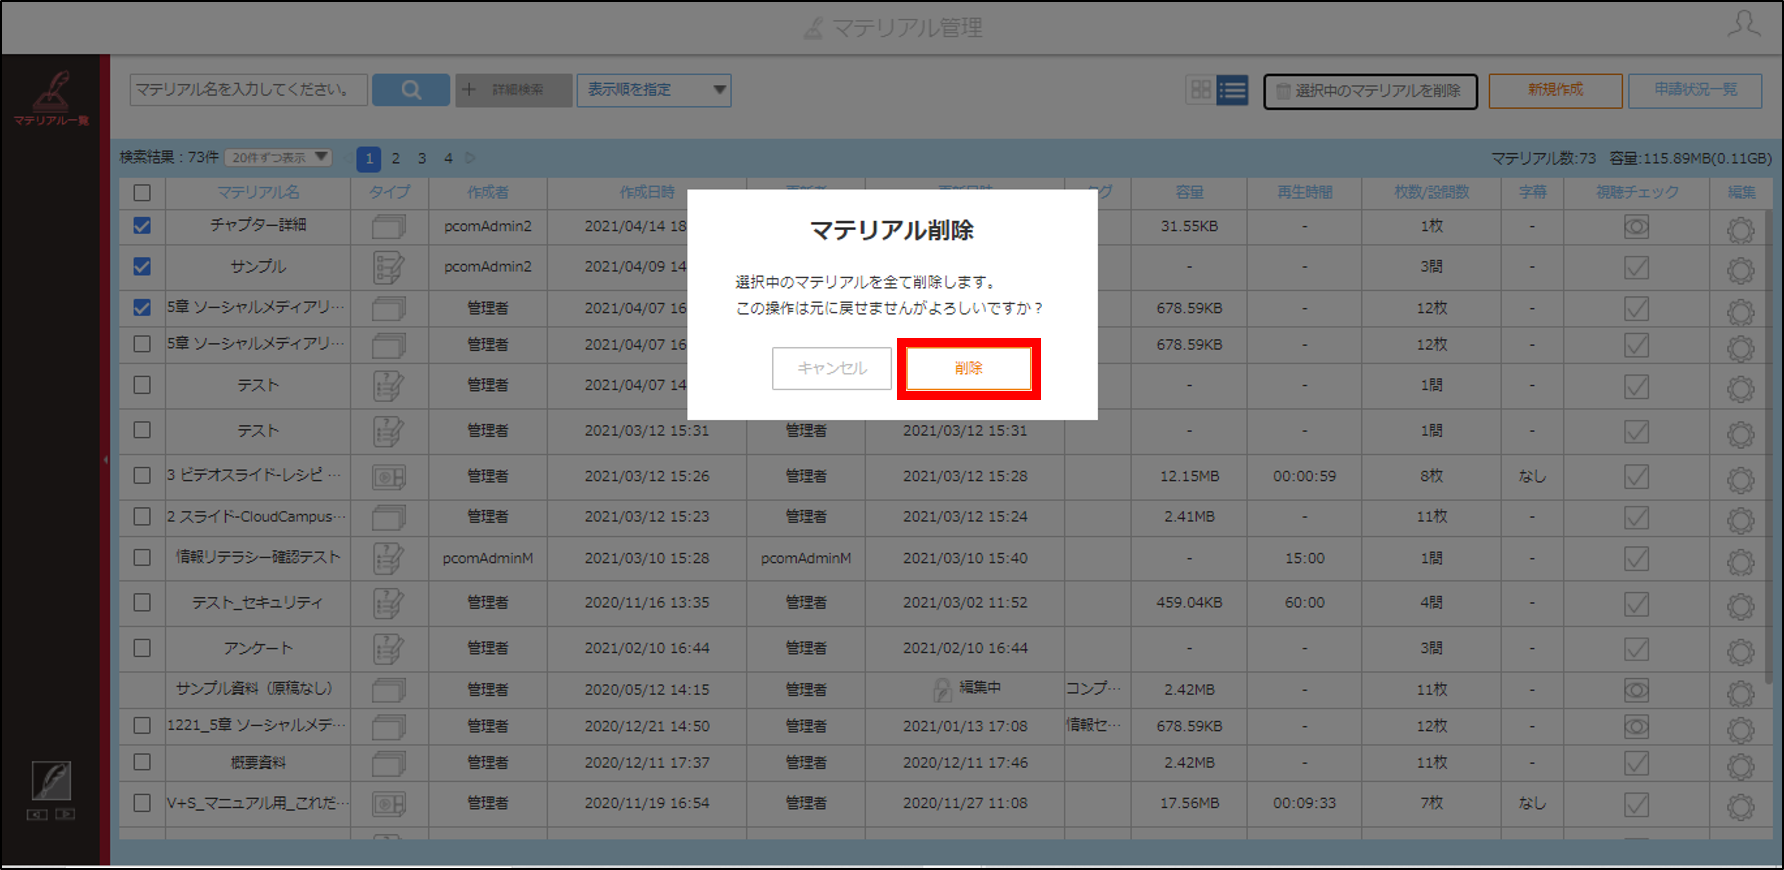Click the quill icon at sidebar bottom

(51, 780)
